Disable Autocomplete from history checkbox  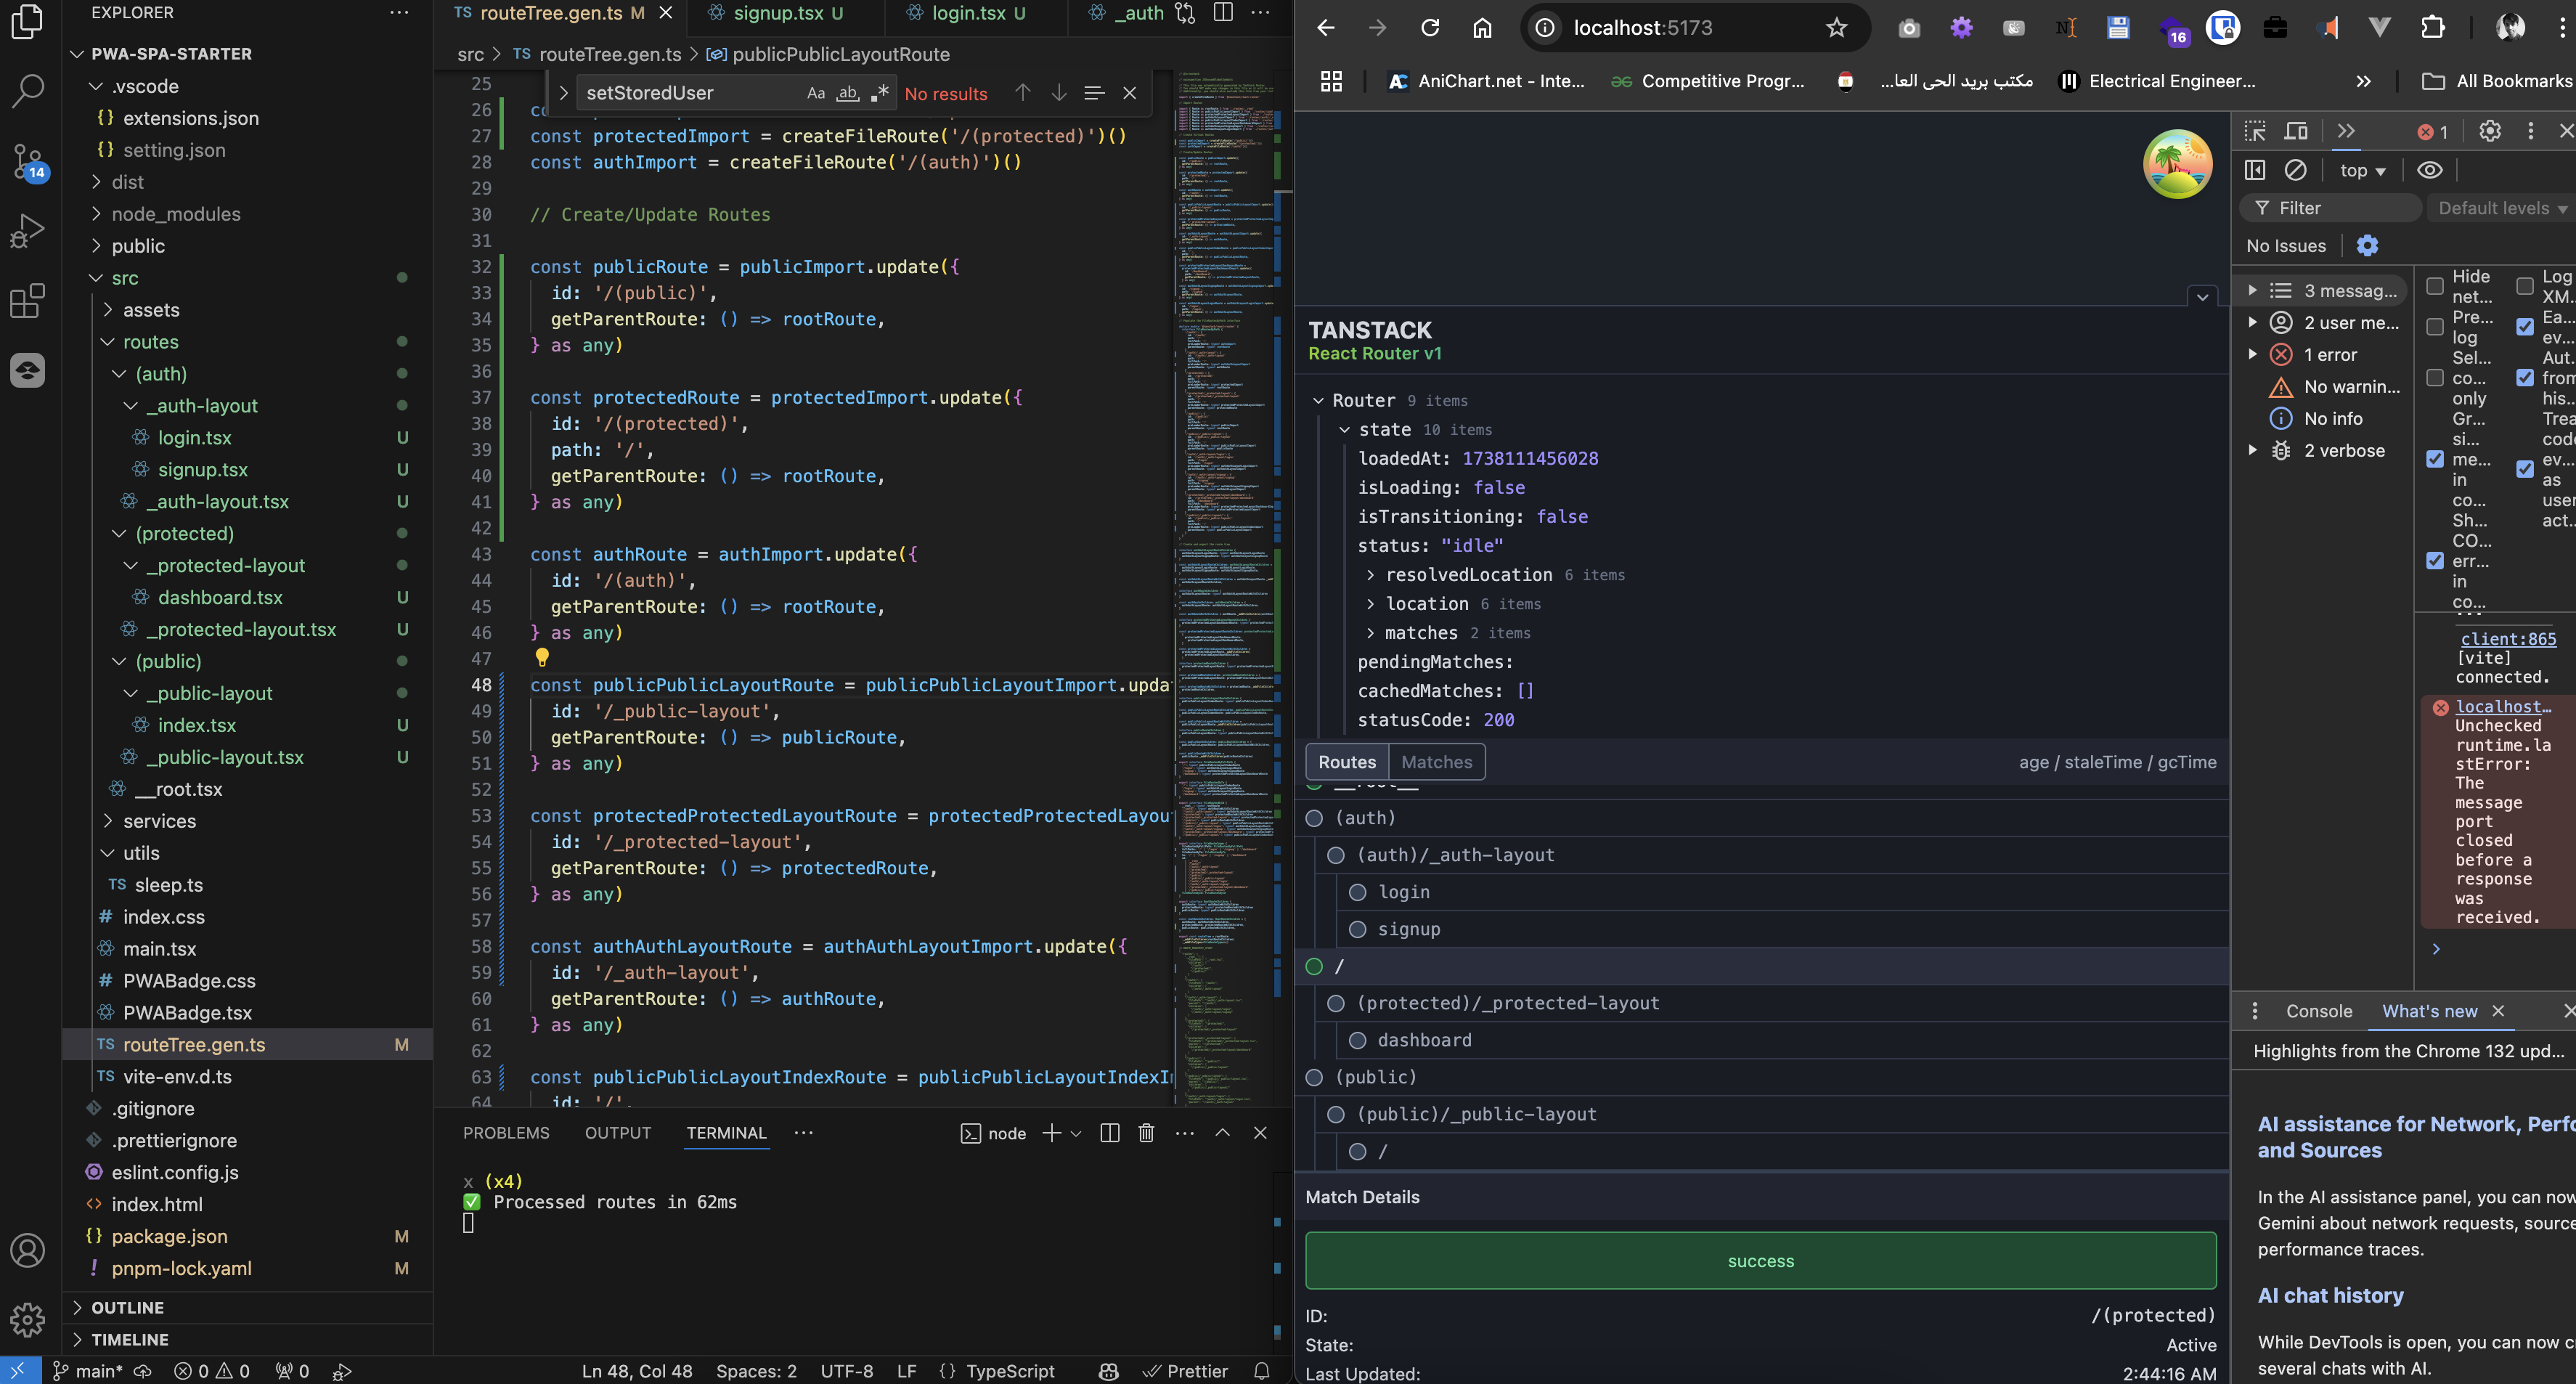[x=2525, y=377]
